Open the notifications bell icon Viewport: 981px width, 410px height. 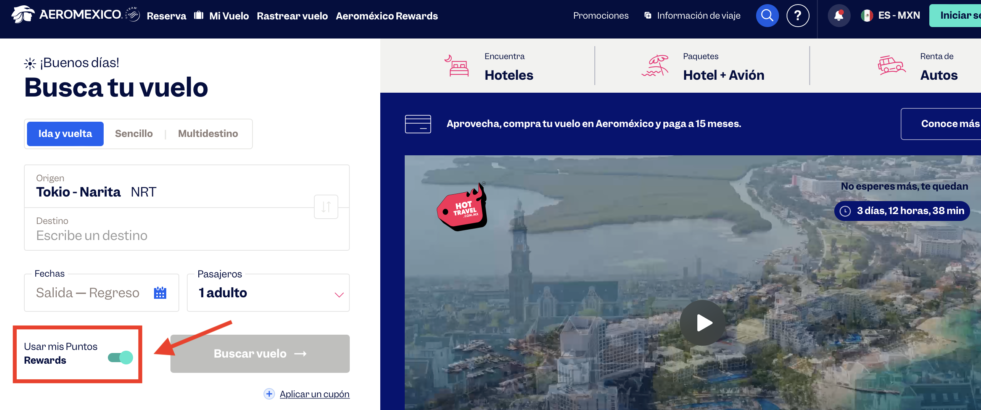pyautogui.click(x=838, y=15)
